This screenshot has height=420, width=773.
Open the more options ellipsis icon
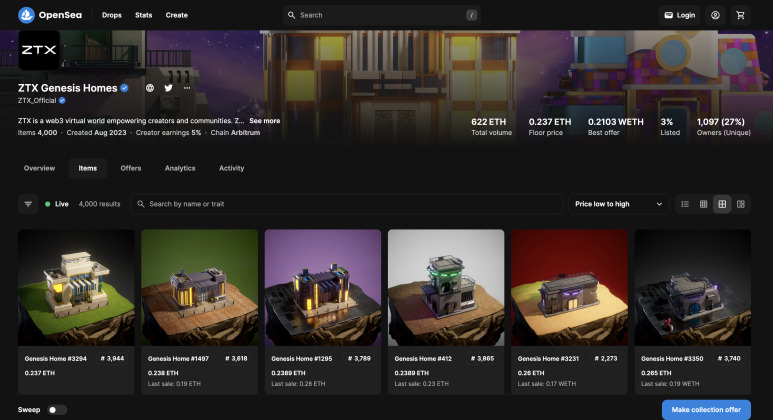187,88
